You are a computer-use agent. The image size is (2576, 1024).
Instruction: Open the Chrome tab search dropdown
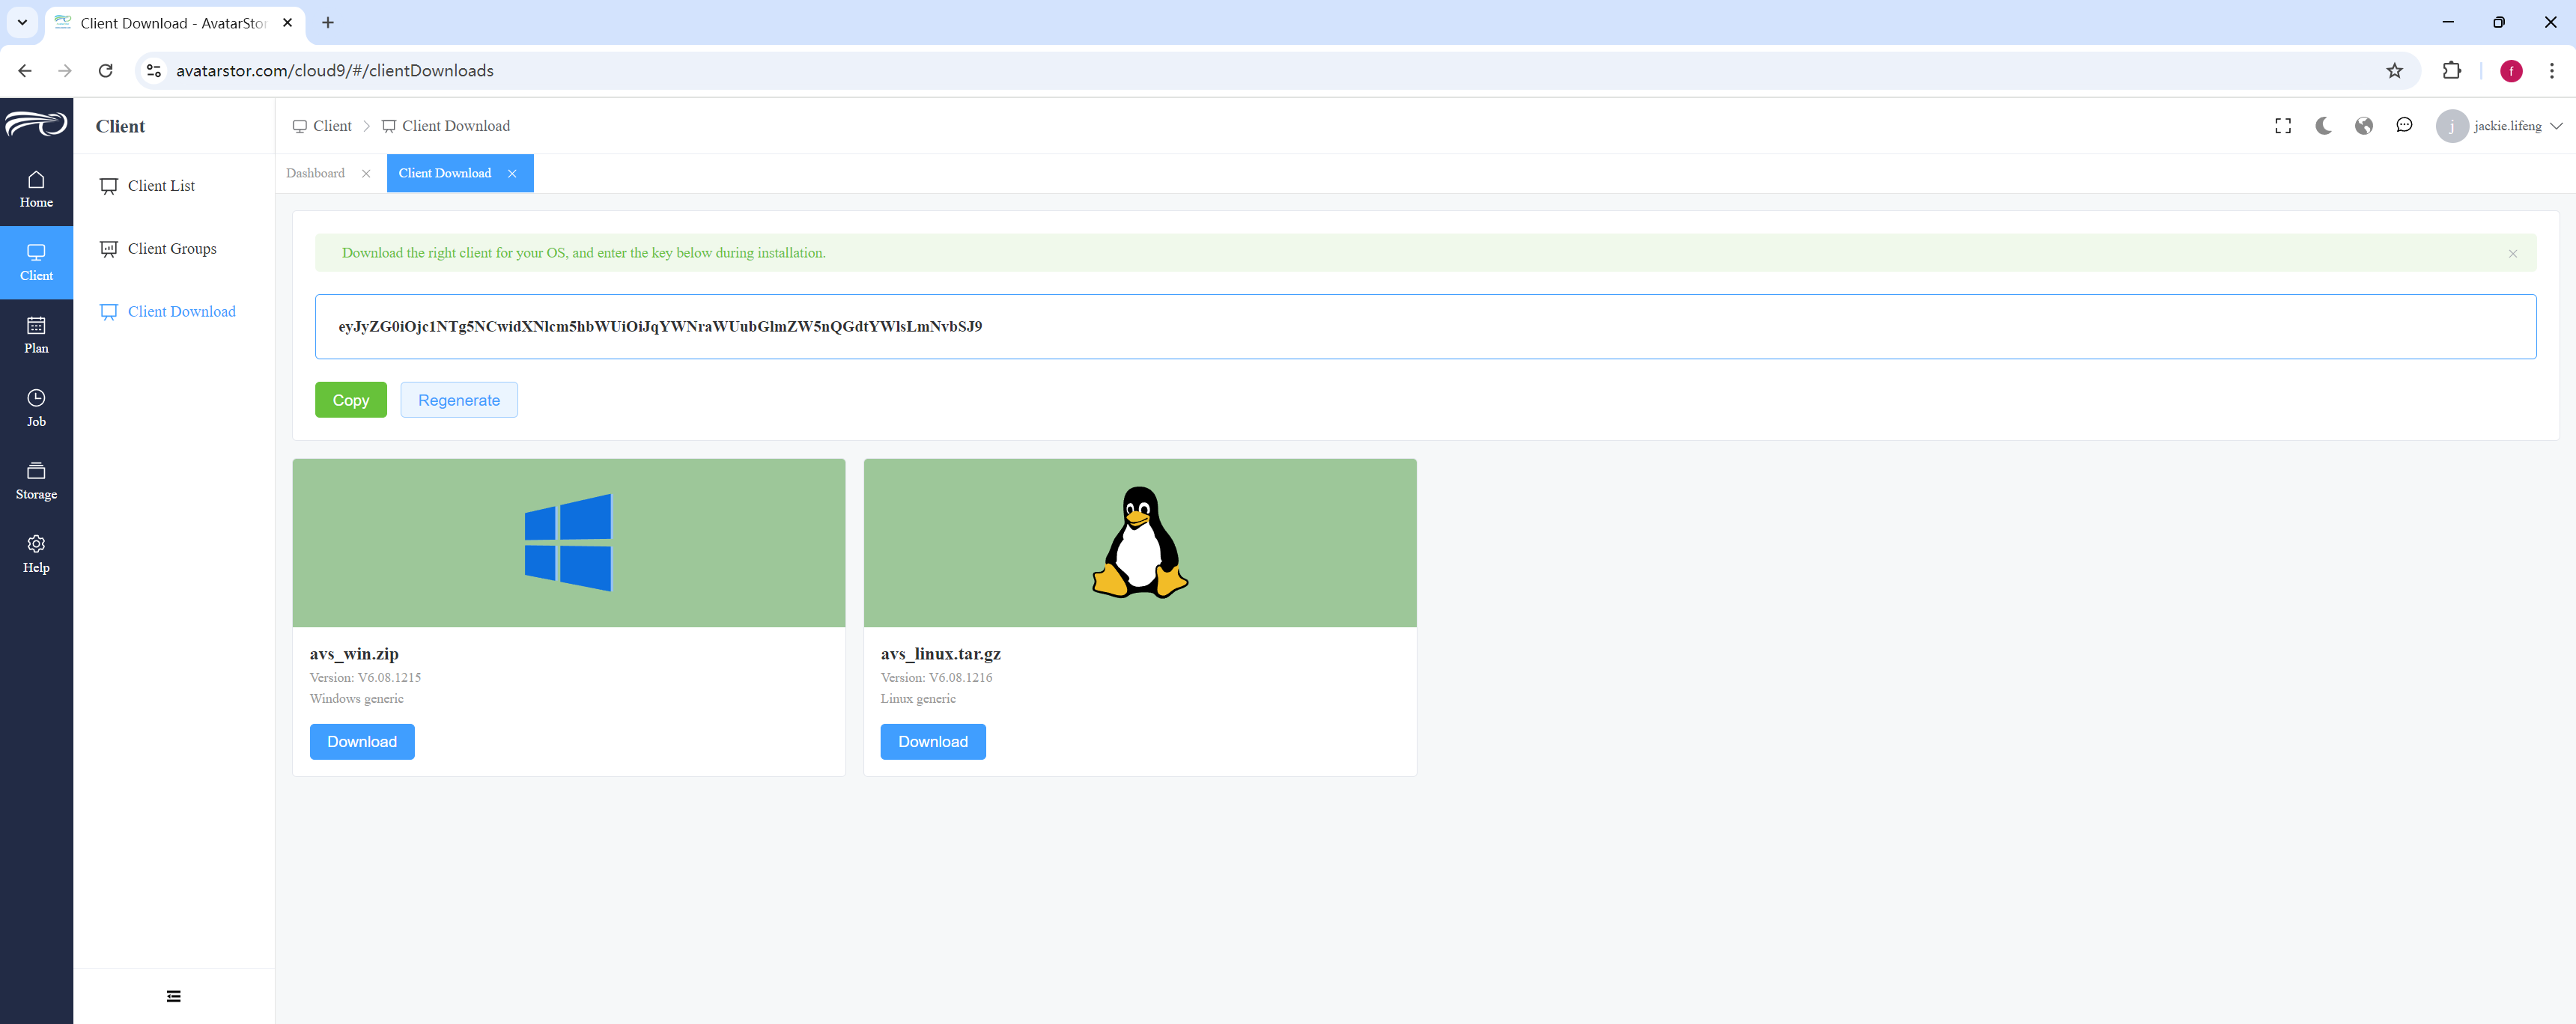(22, 22)
